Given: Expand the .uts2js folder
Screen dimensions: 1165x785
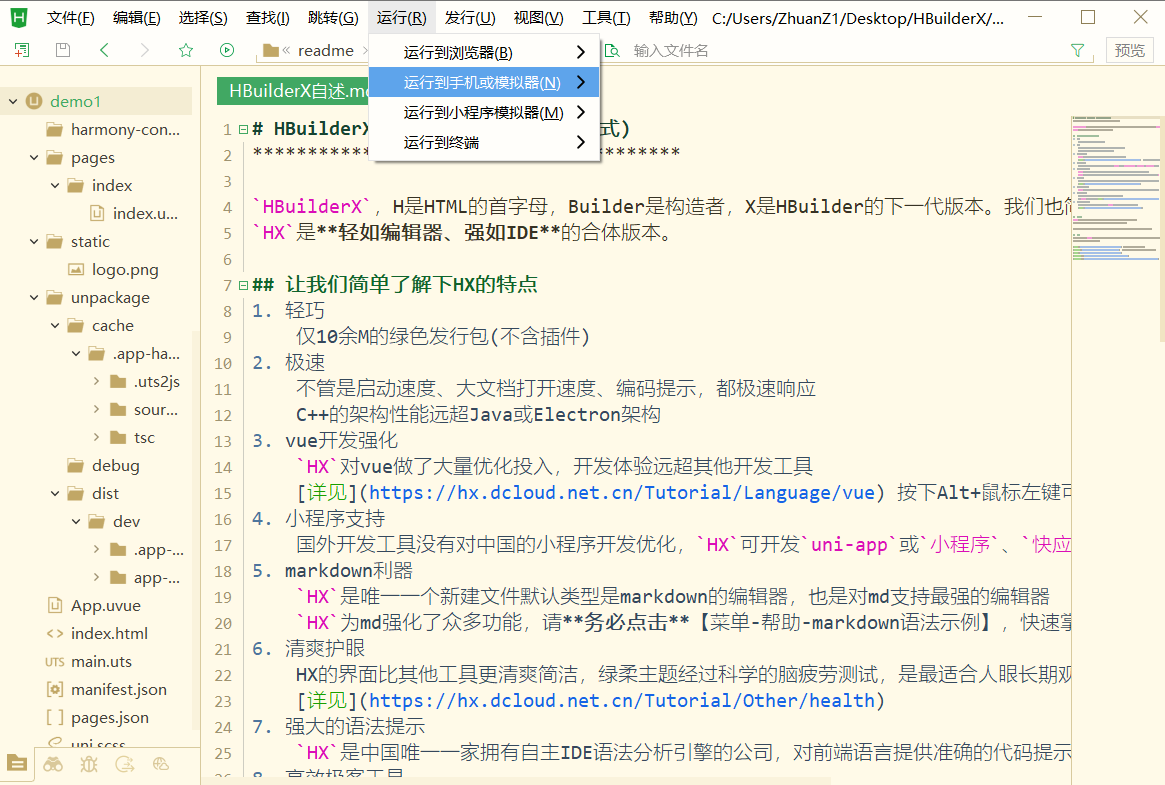Looking at the screenshot, I should tap(97, 382).
